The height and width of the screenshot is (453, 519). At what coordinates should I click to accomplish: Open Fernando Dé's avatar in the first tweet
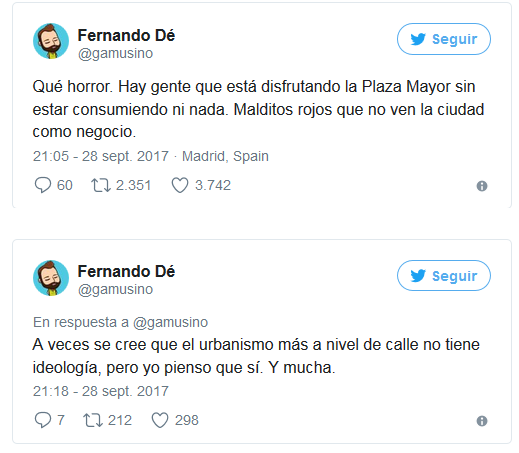pyautogui.click(x=51, y=41)
